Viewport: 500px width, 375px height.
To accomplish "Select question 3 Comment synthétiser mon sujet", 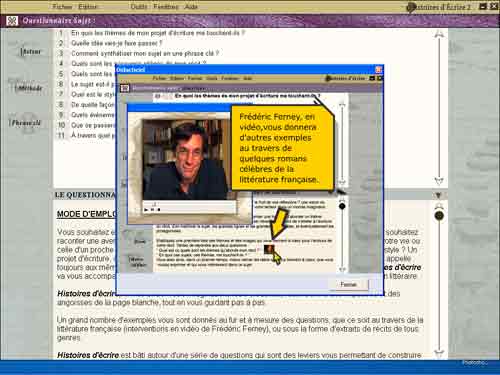I will pos(145,53).
